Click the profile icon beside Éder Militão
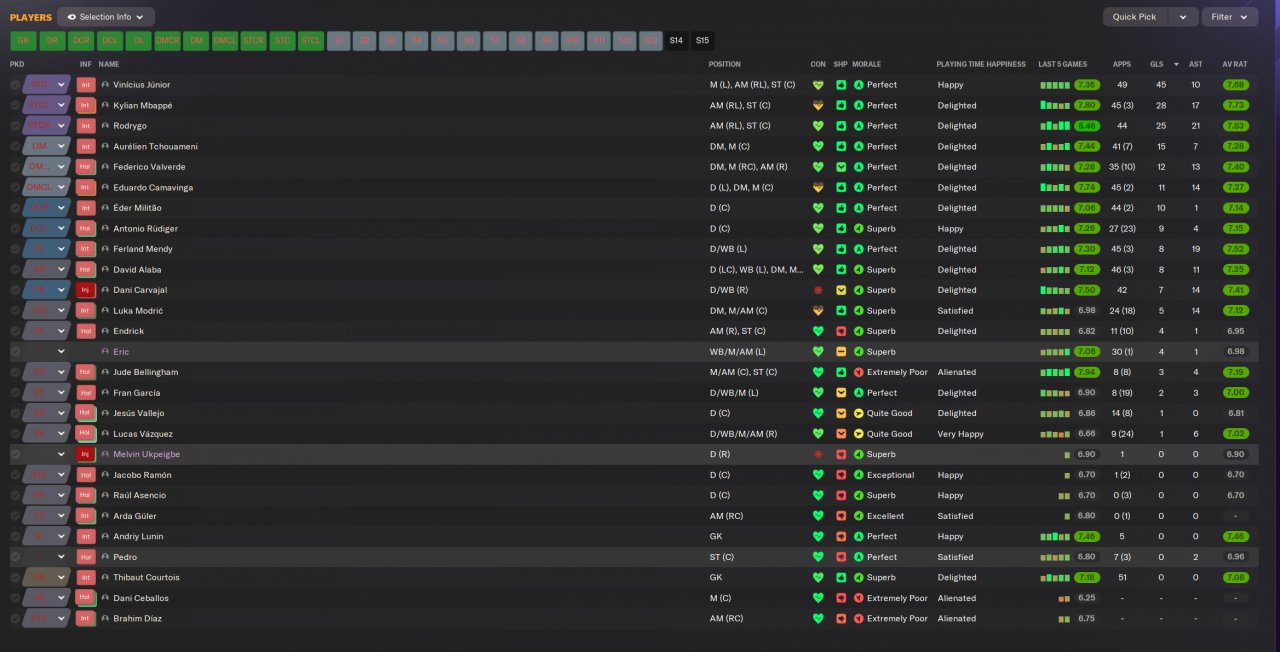 pyautogui.click(x=105, y=208)
